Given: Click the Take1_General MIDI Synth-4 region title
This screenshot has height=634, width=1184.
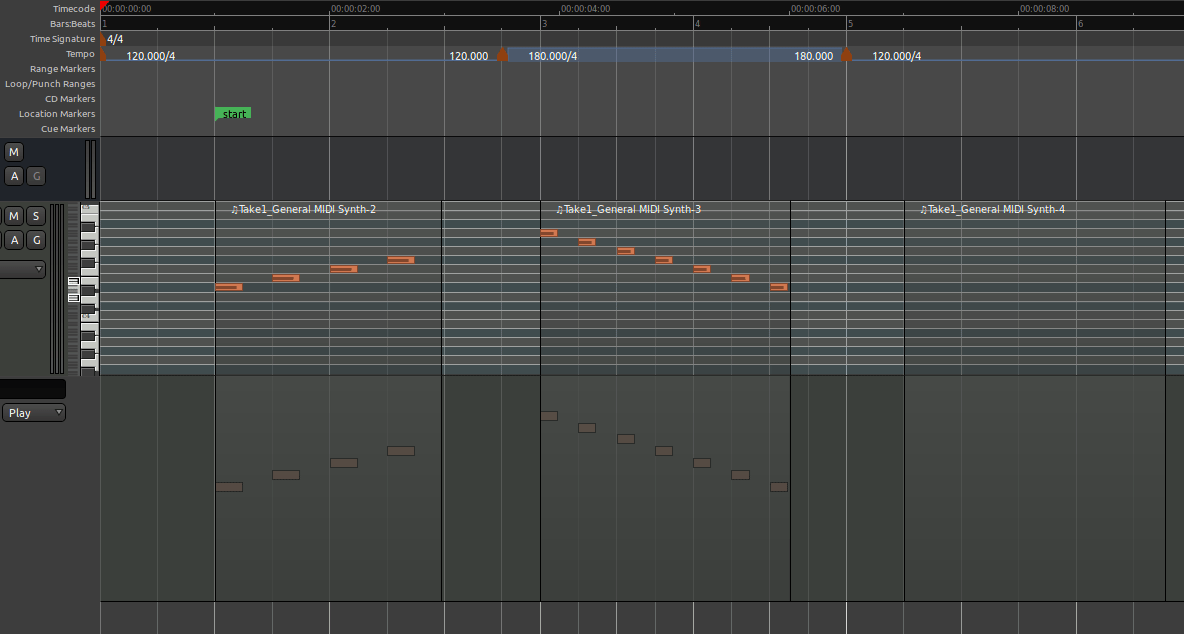Looking at the screenshot, I should pyautogui.click(x=992, y=210).
